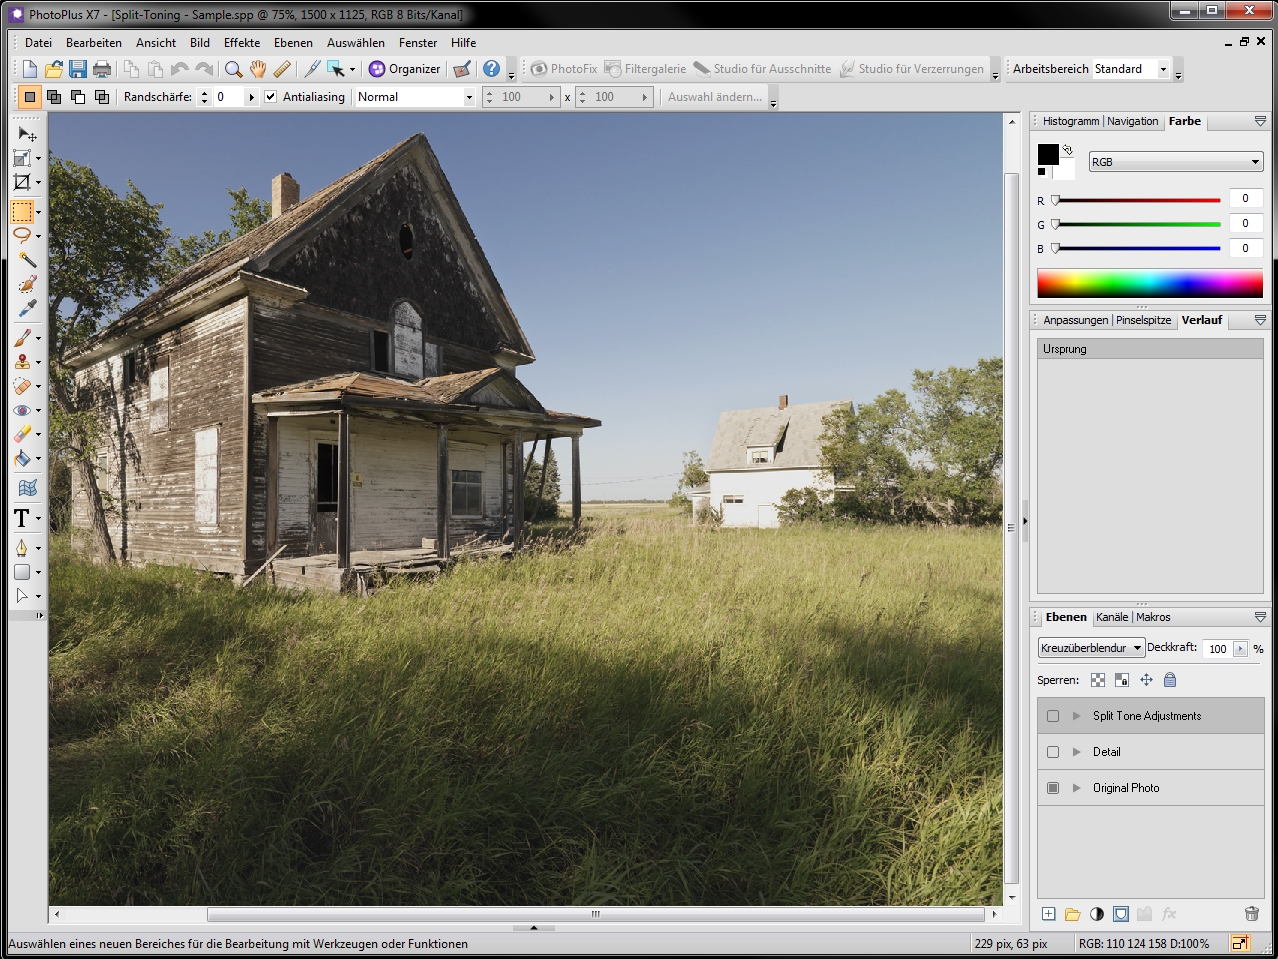Open the Kreuzüberblendung blend mode dropdown
Viewport: 1278px width, 959px height.
pos(1091,648)
